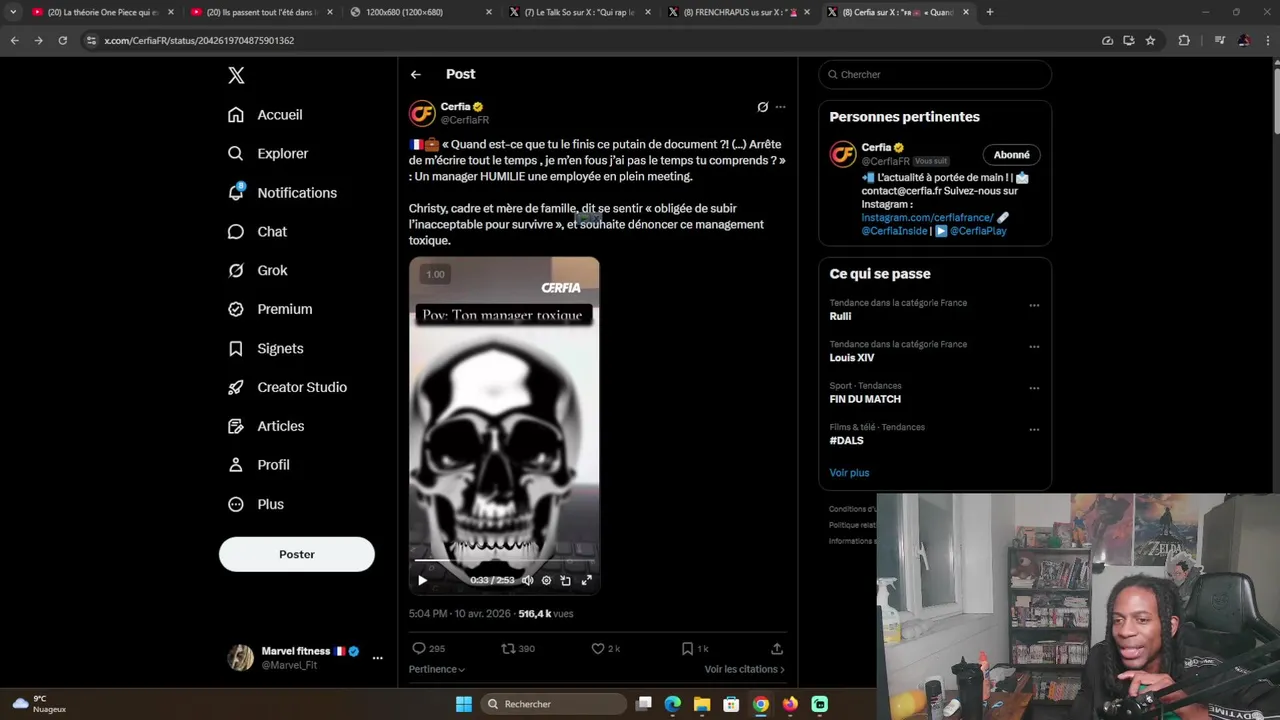Reload the page
The image size is (1280, 720).
tap(62, 41)
